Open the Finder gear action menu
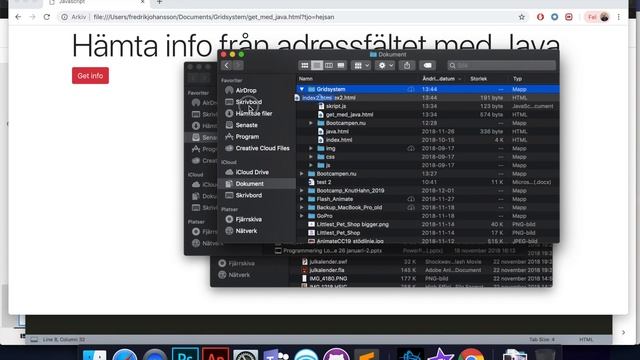640x360 pixels. click(385, 65)
